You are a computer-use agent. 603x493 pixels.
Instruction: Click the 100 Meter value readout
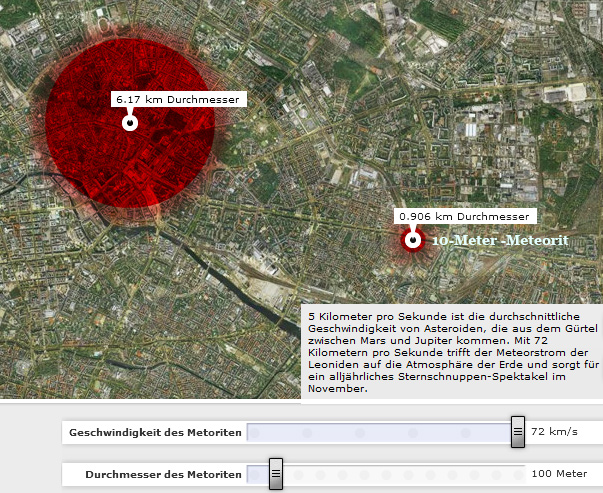pyautogui.click(x=558, y=473)
